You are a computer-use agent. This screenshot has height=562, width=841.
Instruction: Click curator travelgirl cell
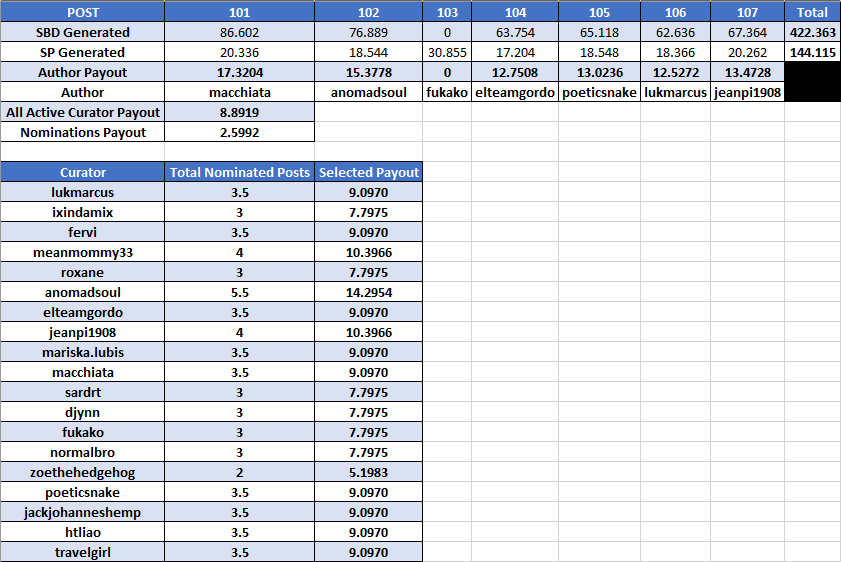(x=83, y=552)
